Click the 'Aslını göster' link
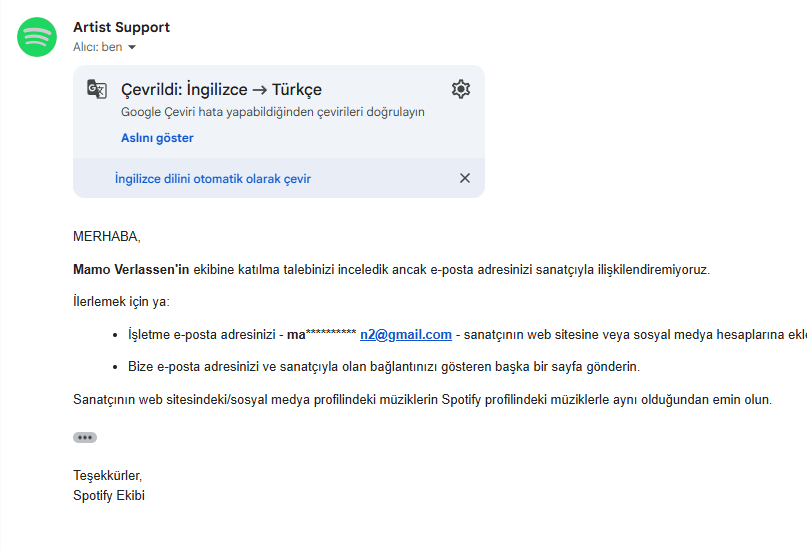Screen dimensions: 807x549 tap(157, 138)
